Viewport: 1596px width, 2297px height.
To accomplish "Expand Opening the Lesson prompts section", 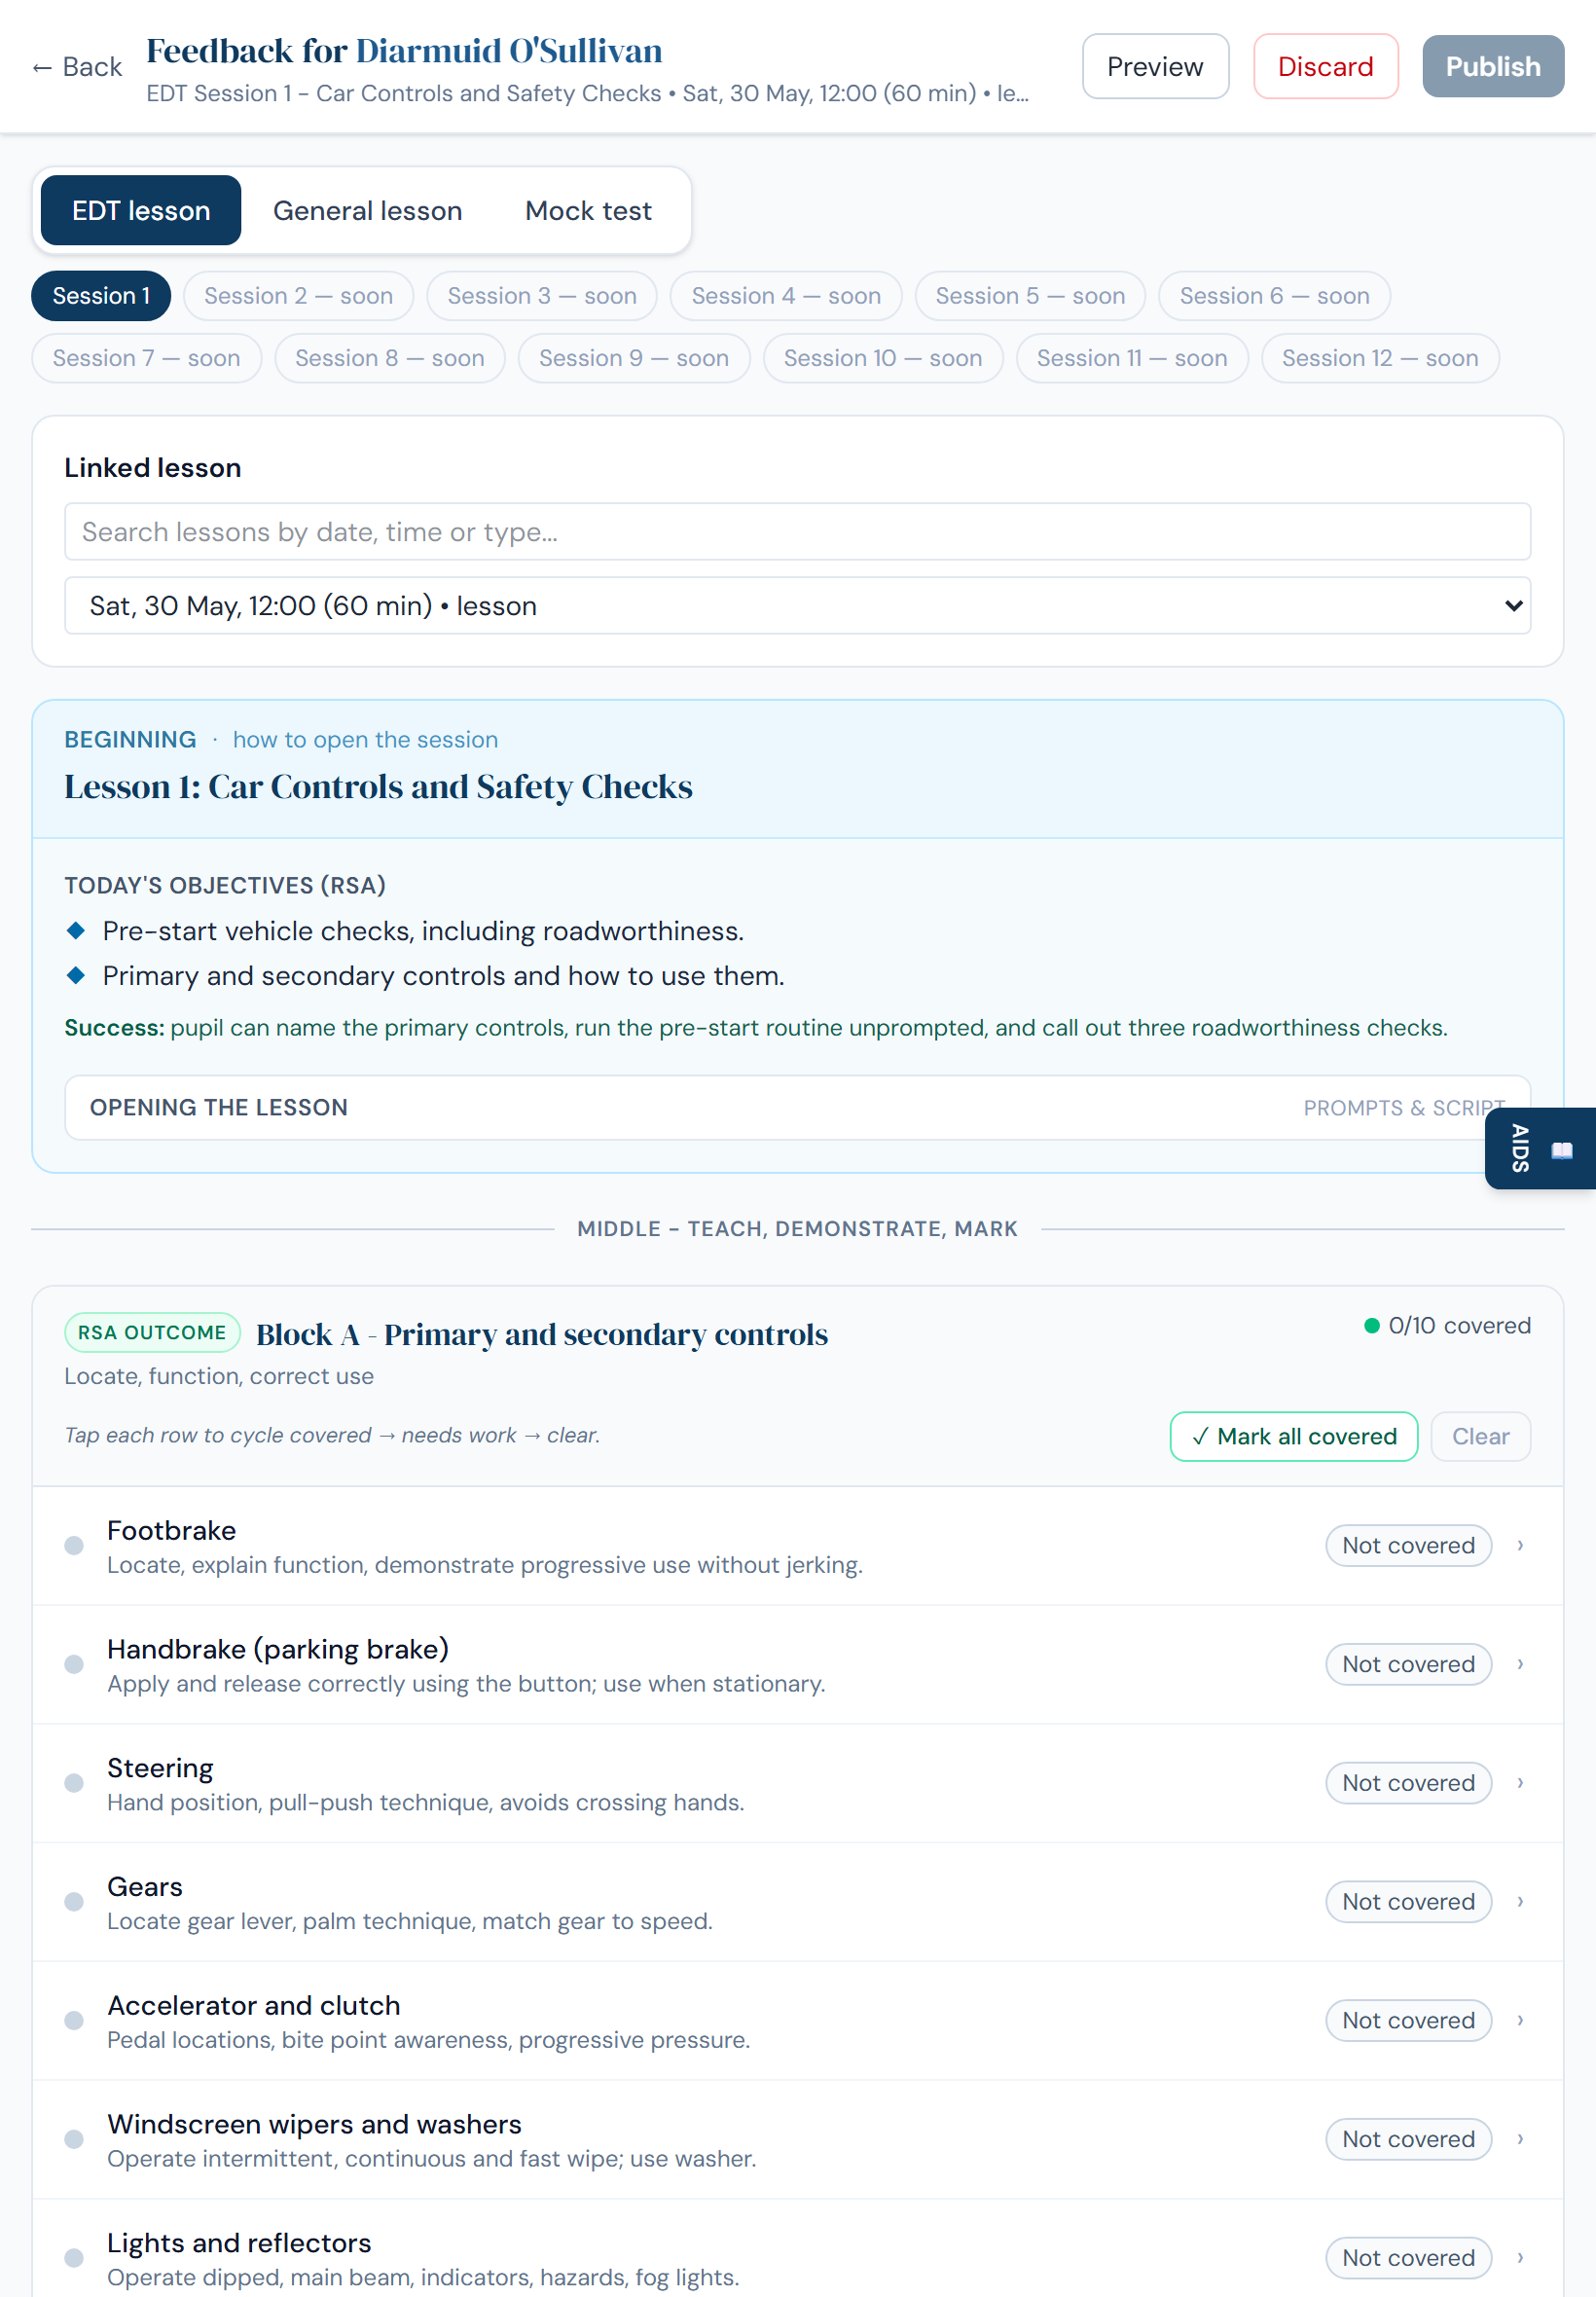I will click(x=797, y=1108).
